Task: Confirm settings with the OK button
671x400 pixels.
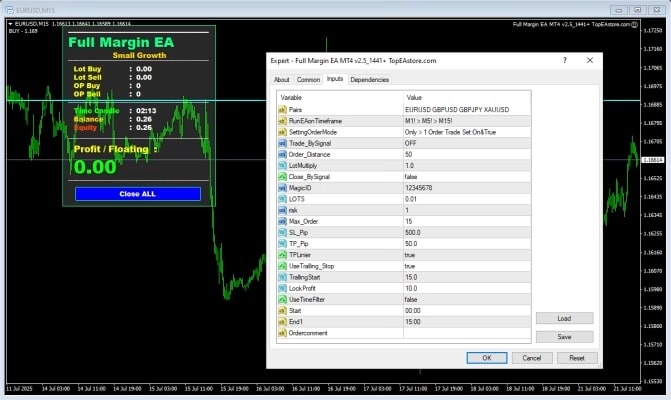Action: [487, 358]
